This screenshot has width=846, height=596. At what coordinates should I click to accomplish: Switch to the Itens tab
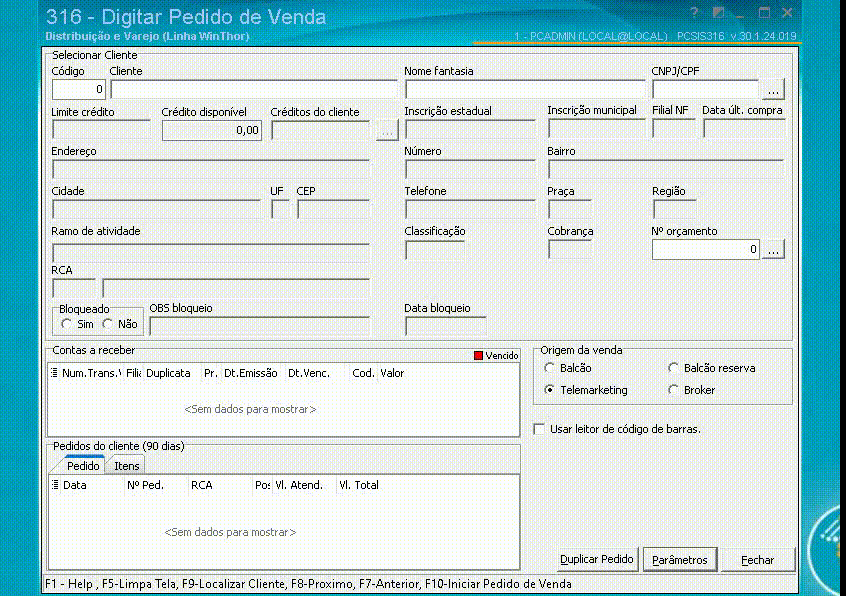(127, 465)
